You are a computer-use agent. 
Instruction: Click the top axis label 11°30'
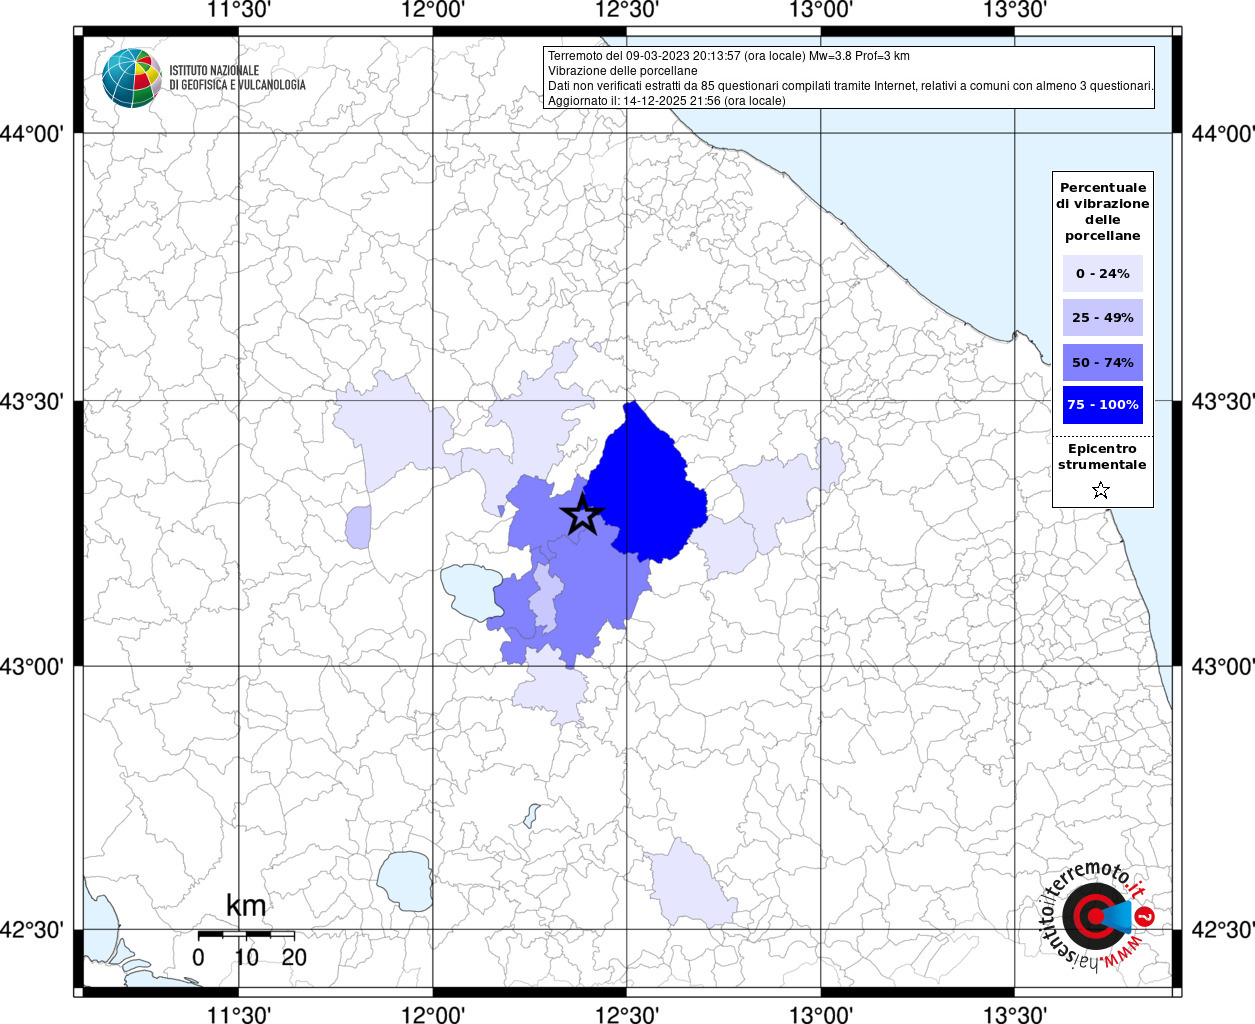pos(239,11)
